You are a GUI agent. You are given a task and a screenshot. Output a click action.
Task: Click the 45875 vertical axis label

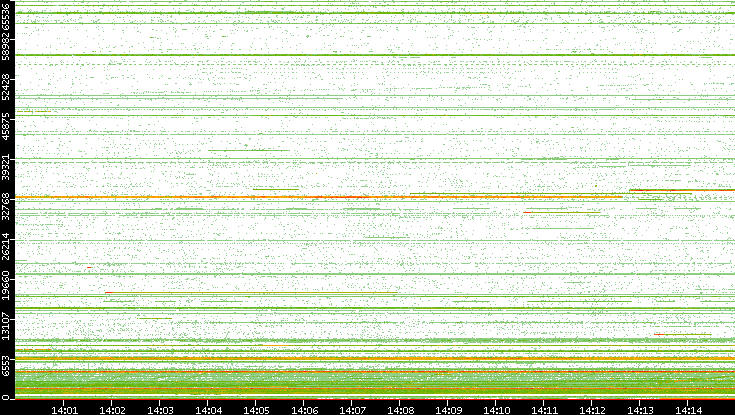click(x=7, y=132)
